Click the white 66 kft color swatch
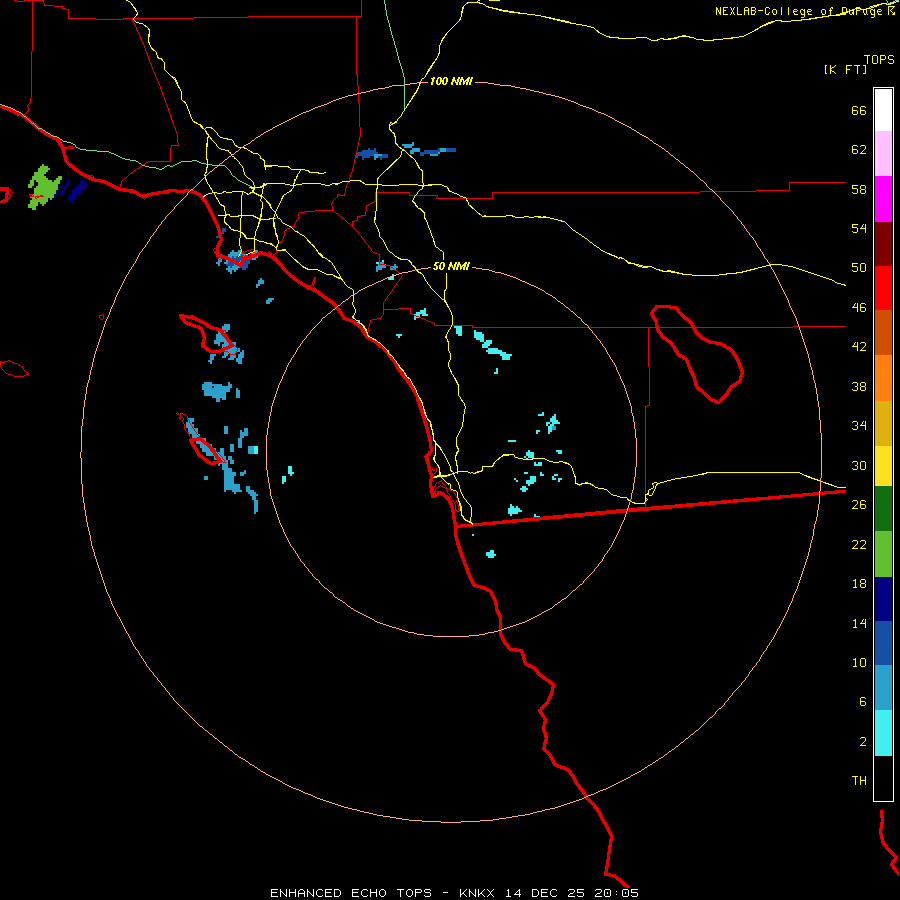This screenshot has height=900, width=900. coord(883,110)
